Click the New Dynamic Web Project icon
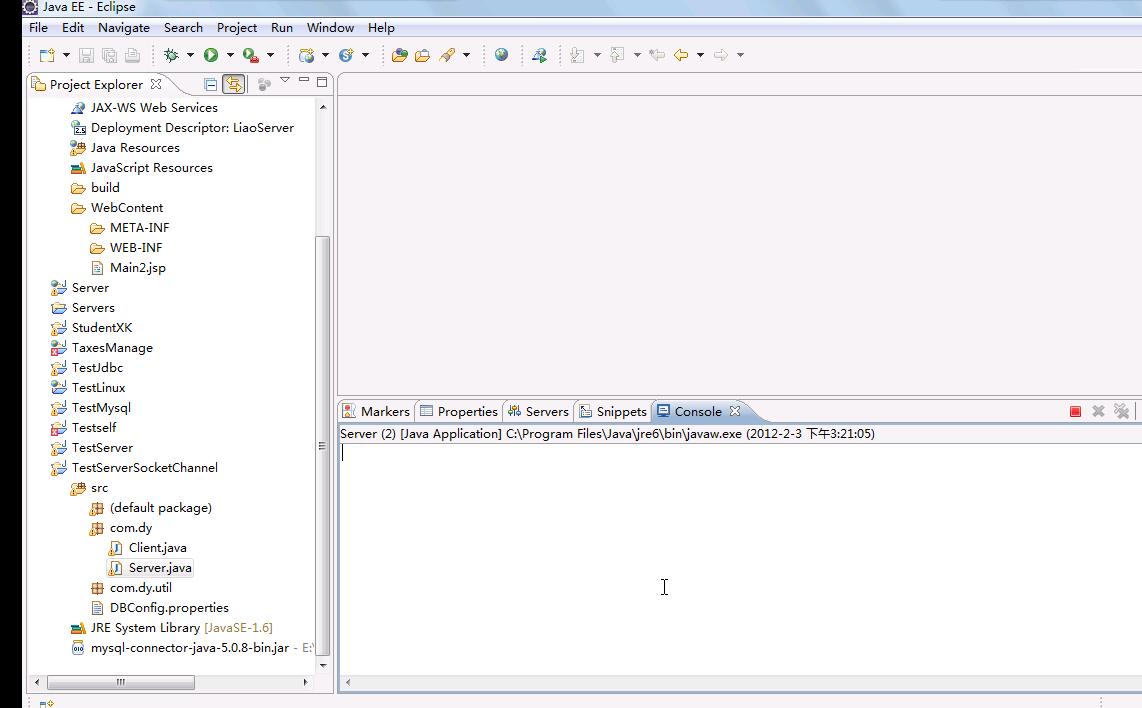Viewport: 1142px width, 708px height. click(x=307, y=55)
